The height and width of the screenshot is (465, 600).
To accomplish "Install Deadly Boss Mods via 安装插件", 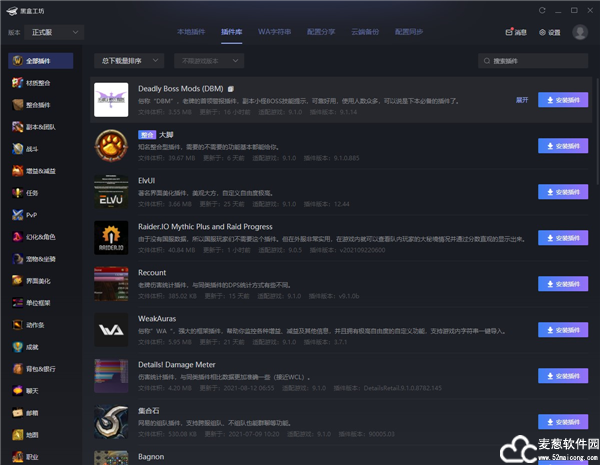I will point(563,100).
